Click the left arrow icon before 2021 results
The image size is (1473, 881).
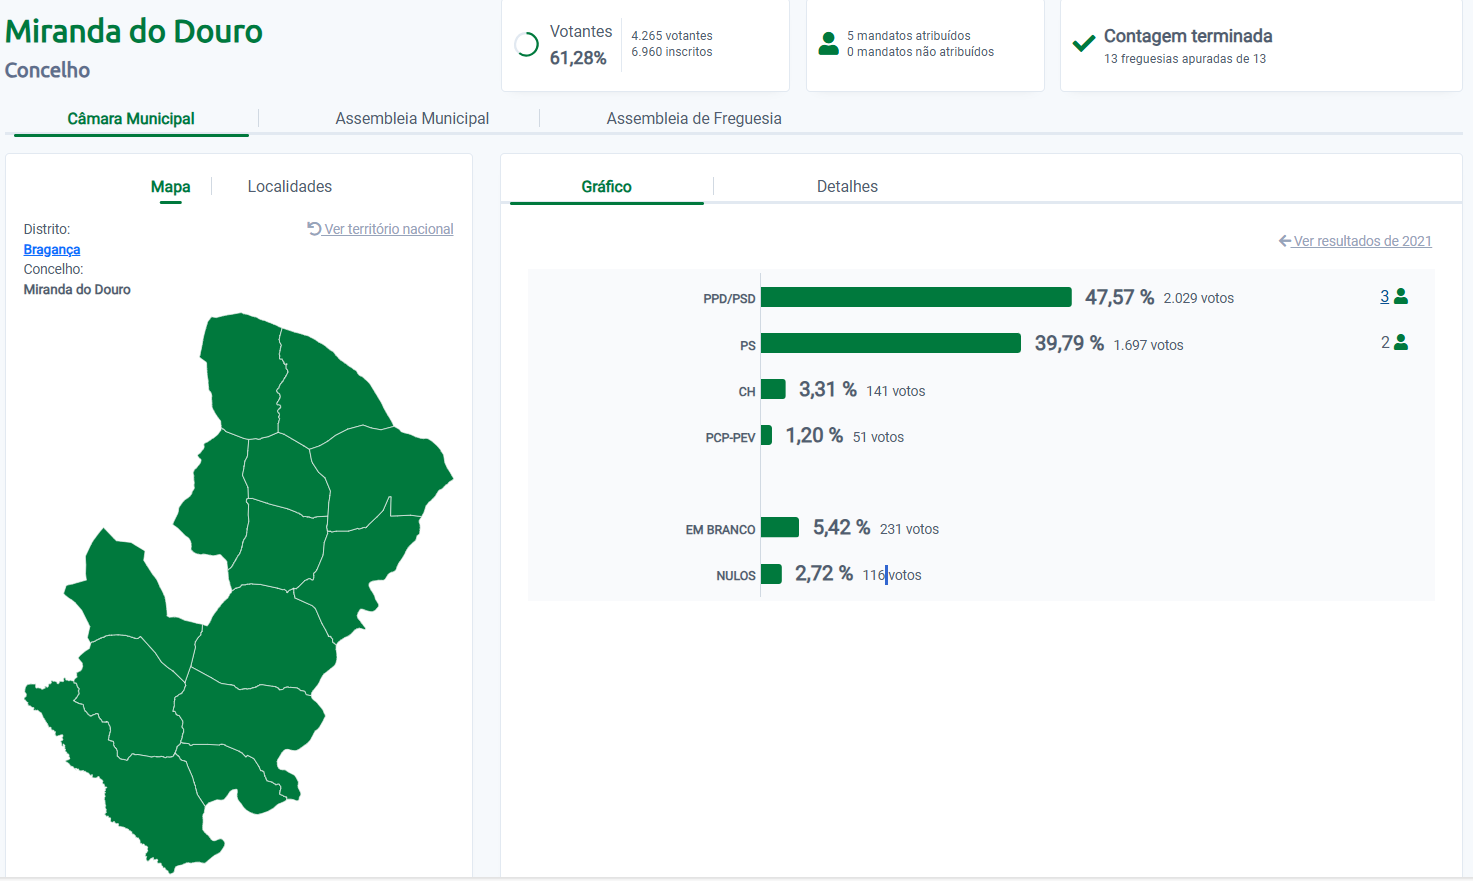coord(1285,241)
